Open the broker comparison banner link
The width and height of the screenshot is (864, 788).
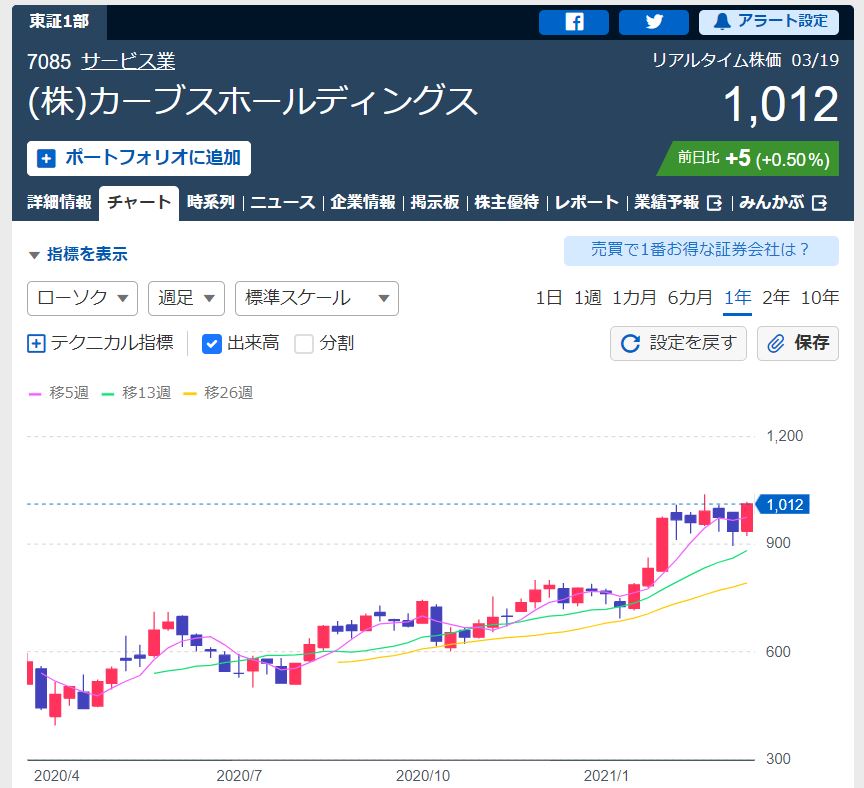(x=701, y=250)
